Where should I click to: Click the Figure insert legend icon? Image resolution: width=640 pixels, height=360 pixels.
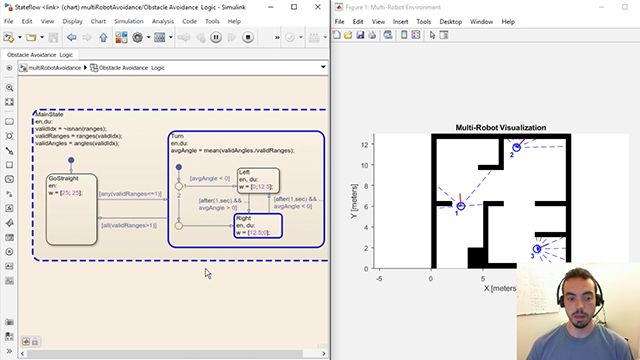[416, 35]
